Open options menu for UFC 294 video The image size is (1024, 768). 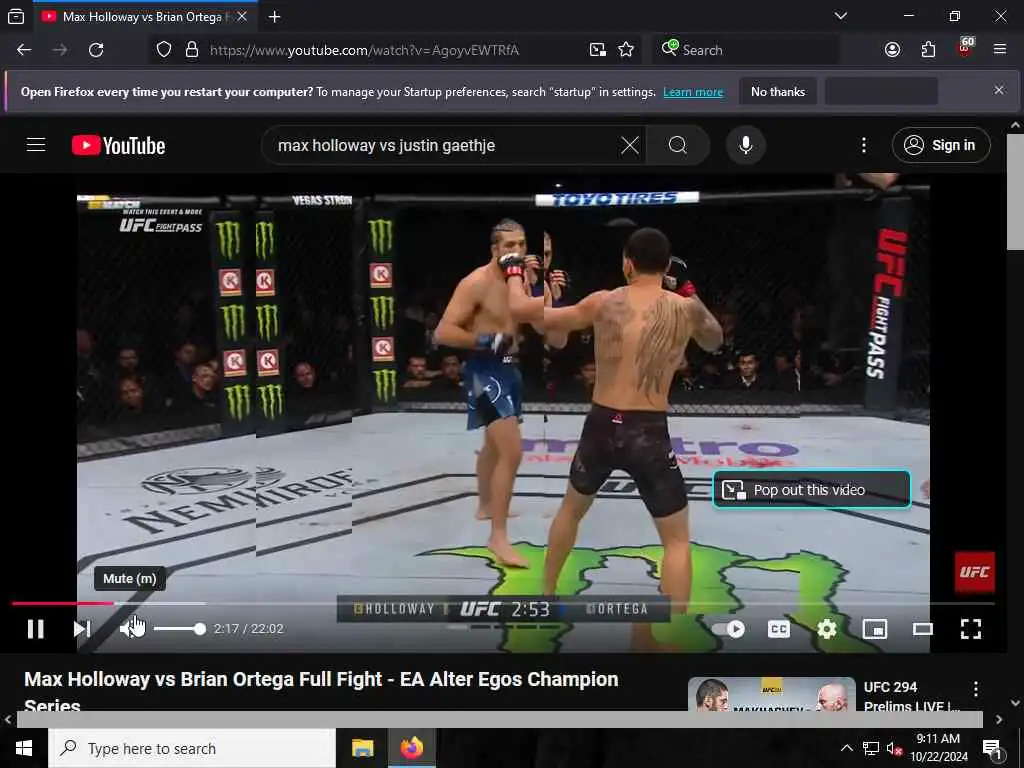pos(976,689)
